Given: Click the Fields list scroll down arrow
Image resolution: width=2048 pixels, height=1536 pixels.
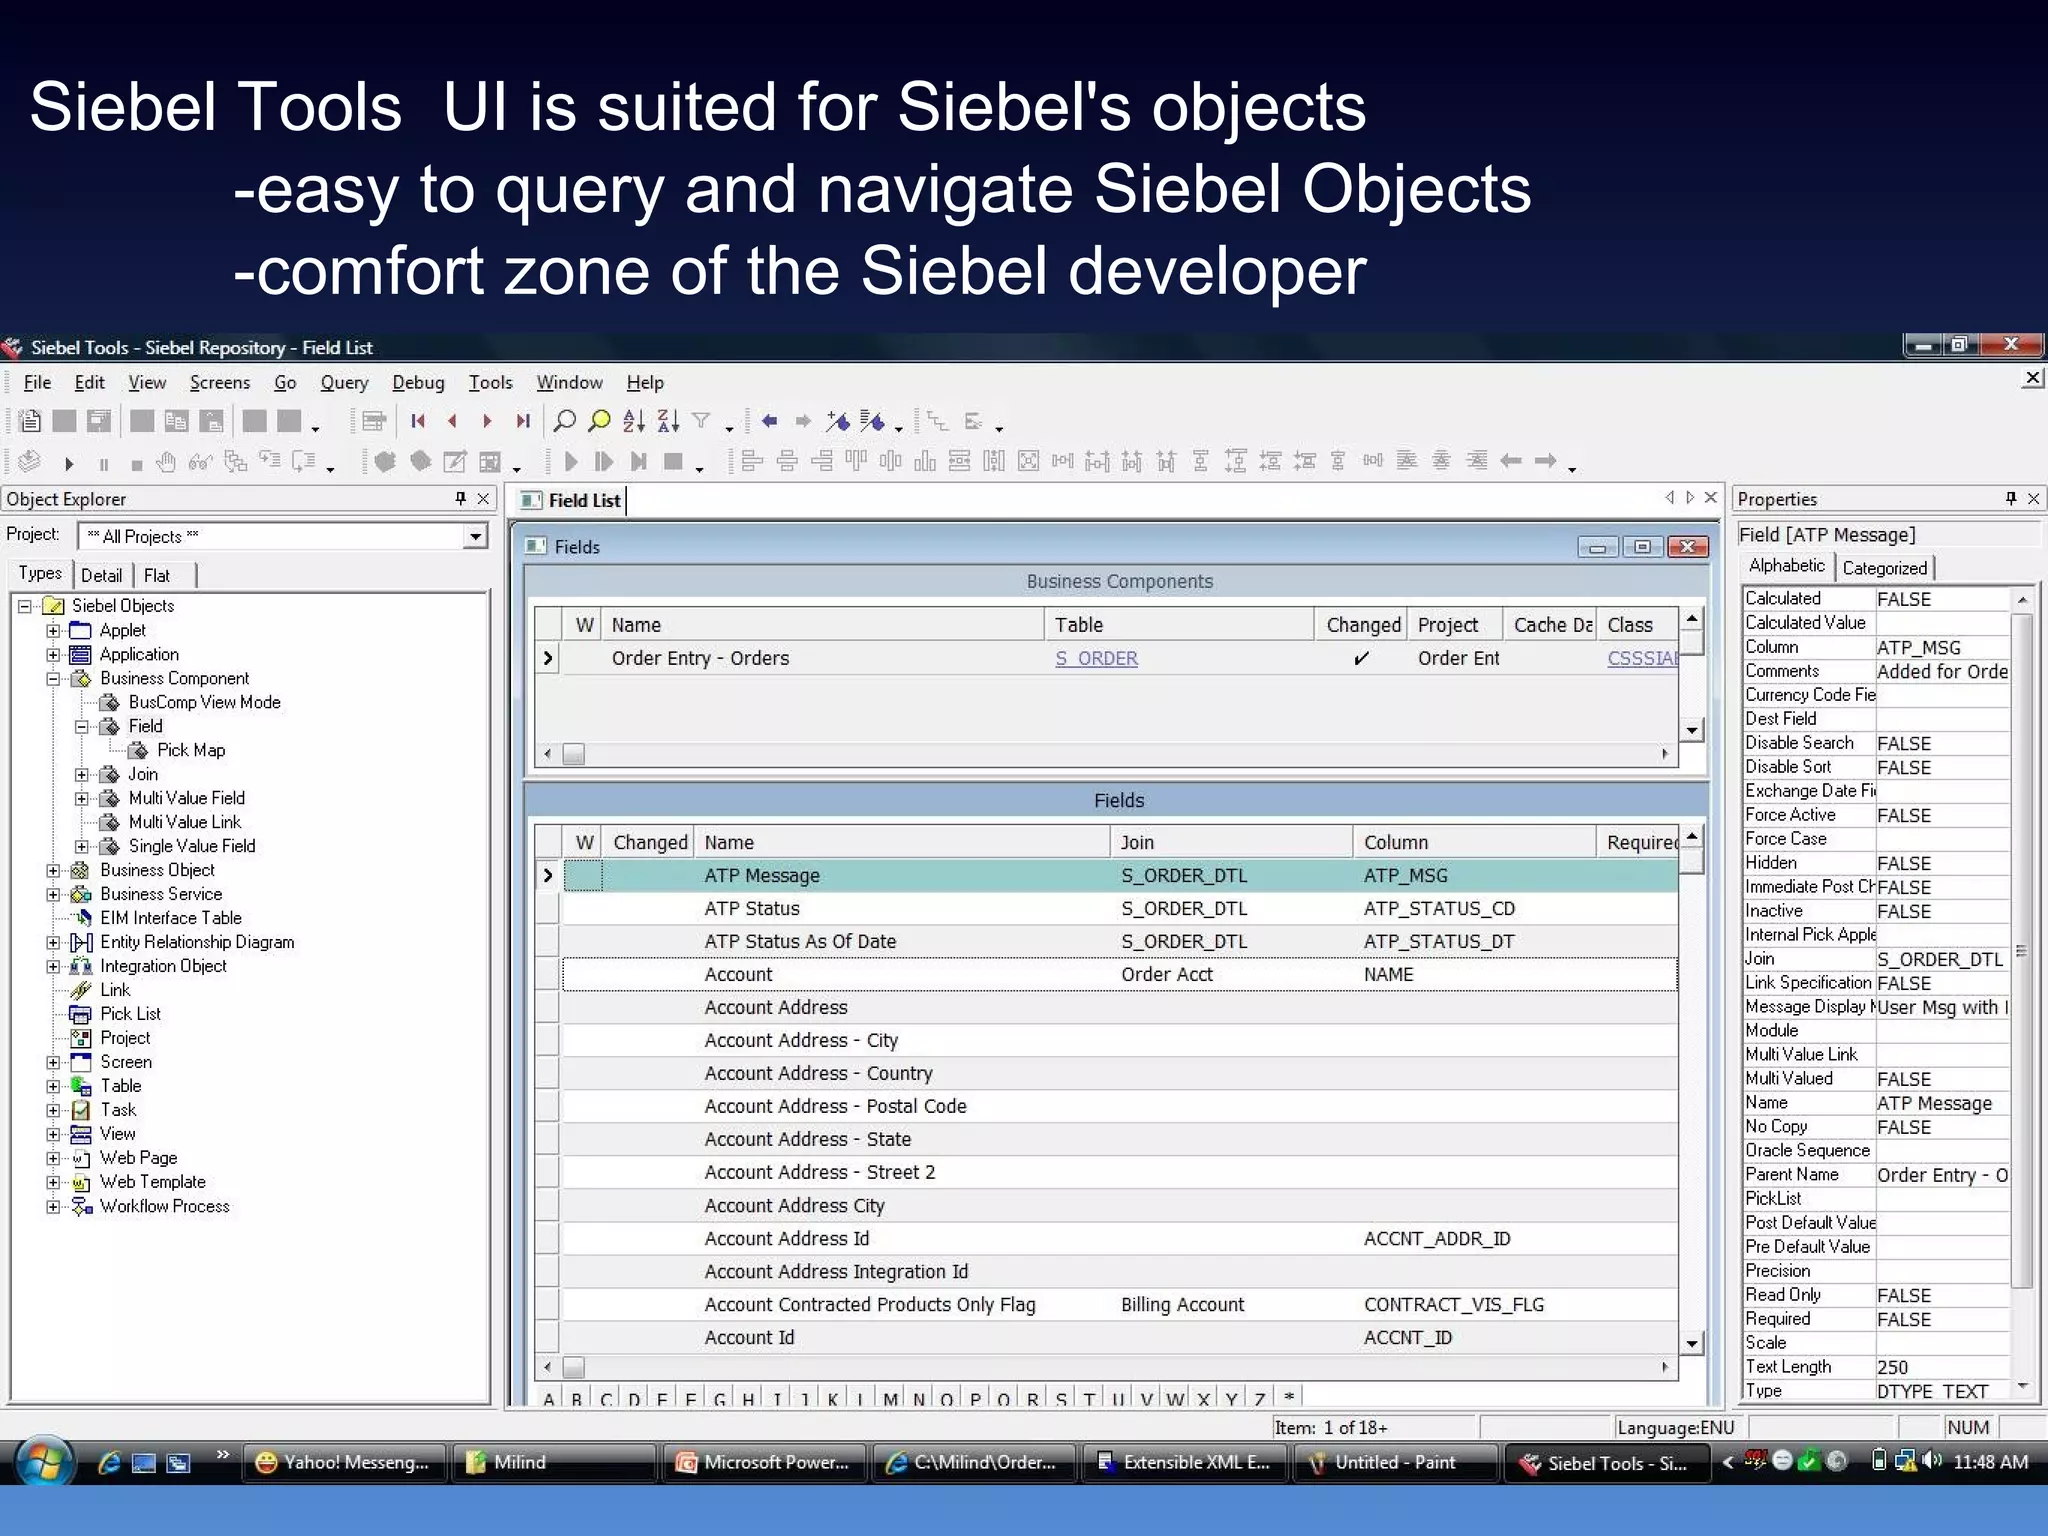Looking at the screenshot, I should click(x=1691, y=1343).
